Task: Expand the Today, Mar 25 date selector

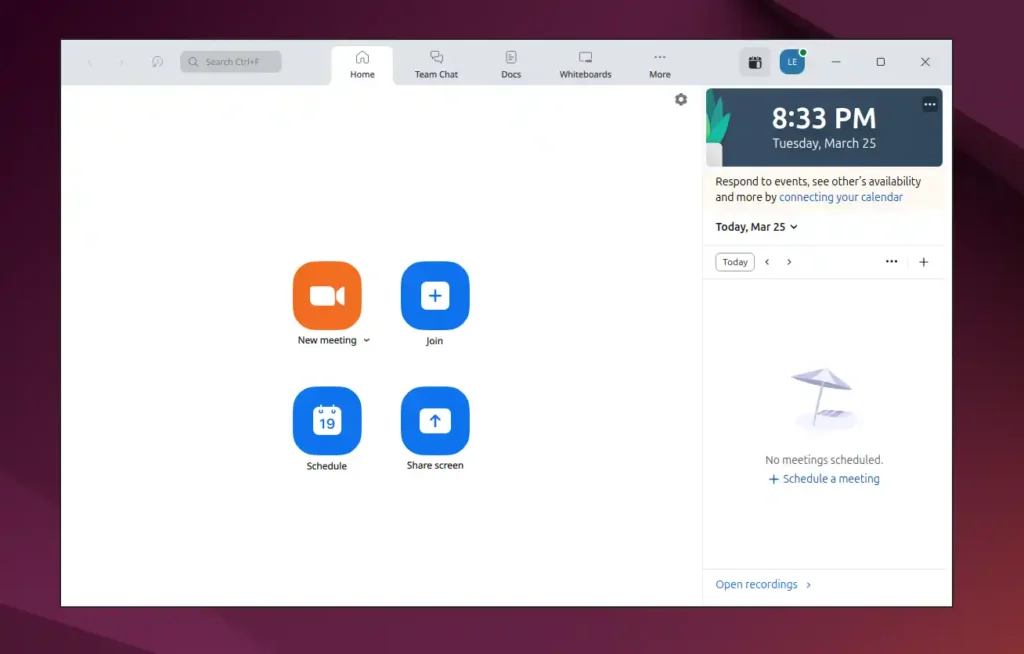Action: coord(756,227)
